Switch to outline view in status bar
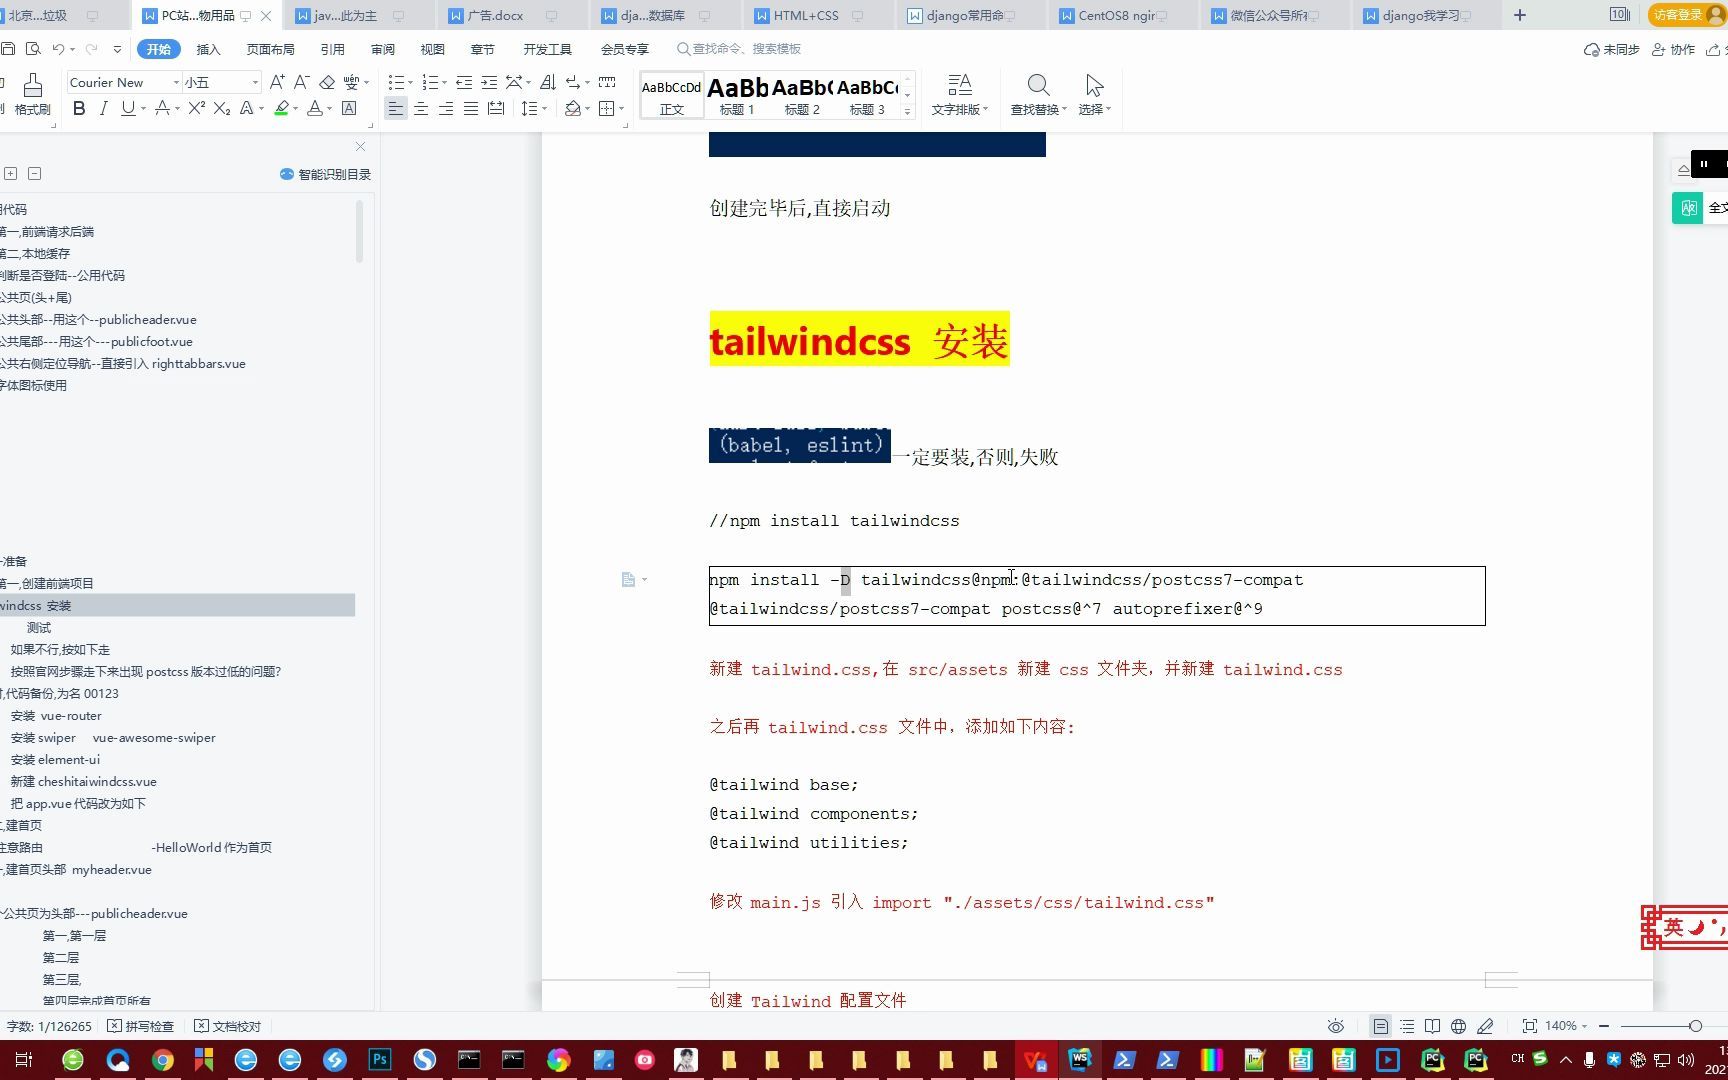Viewport: 1728px width, 1080px height. [1407, 1026]
